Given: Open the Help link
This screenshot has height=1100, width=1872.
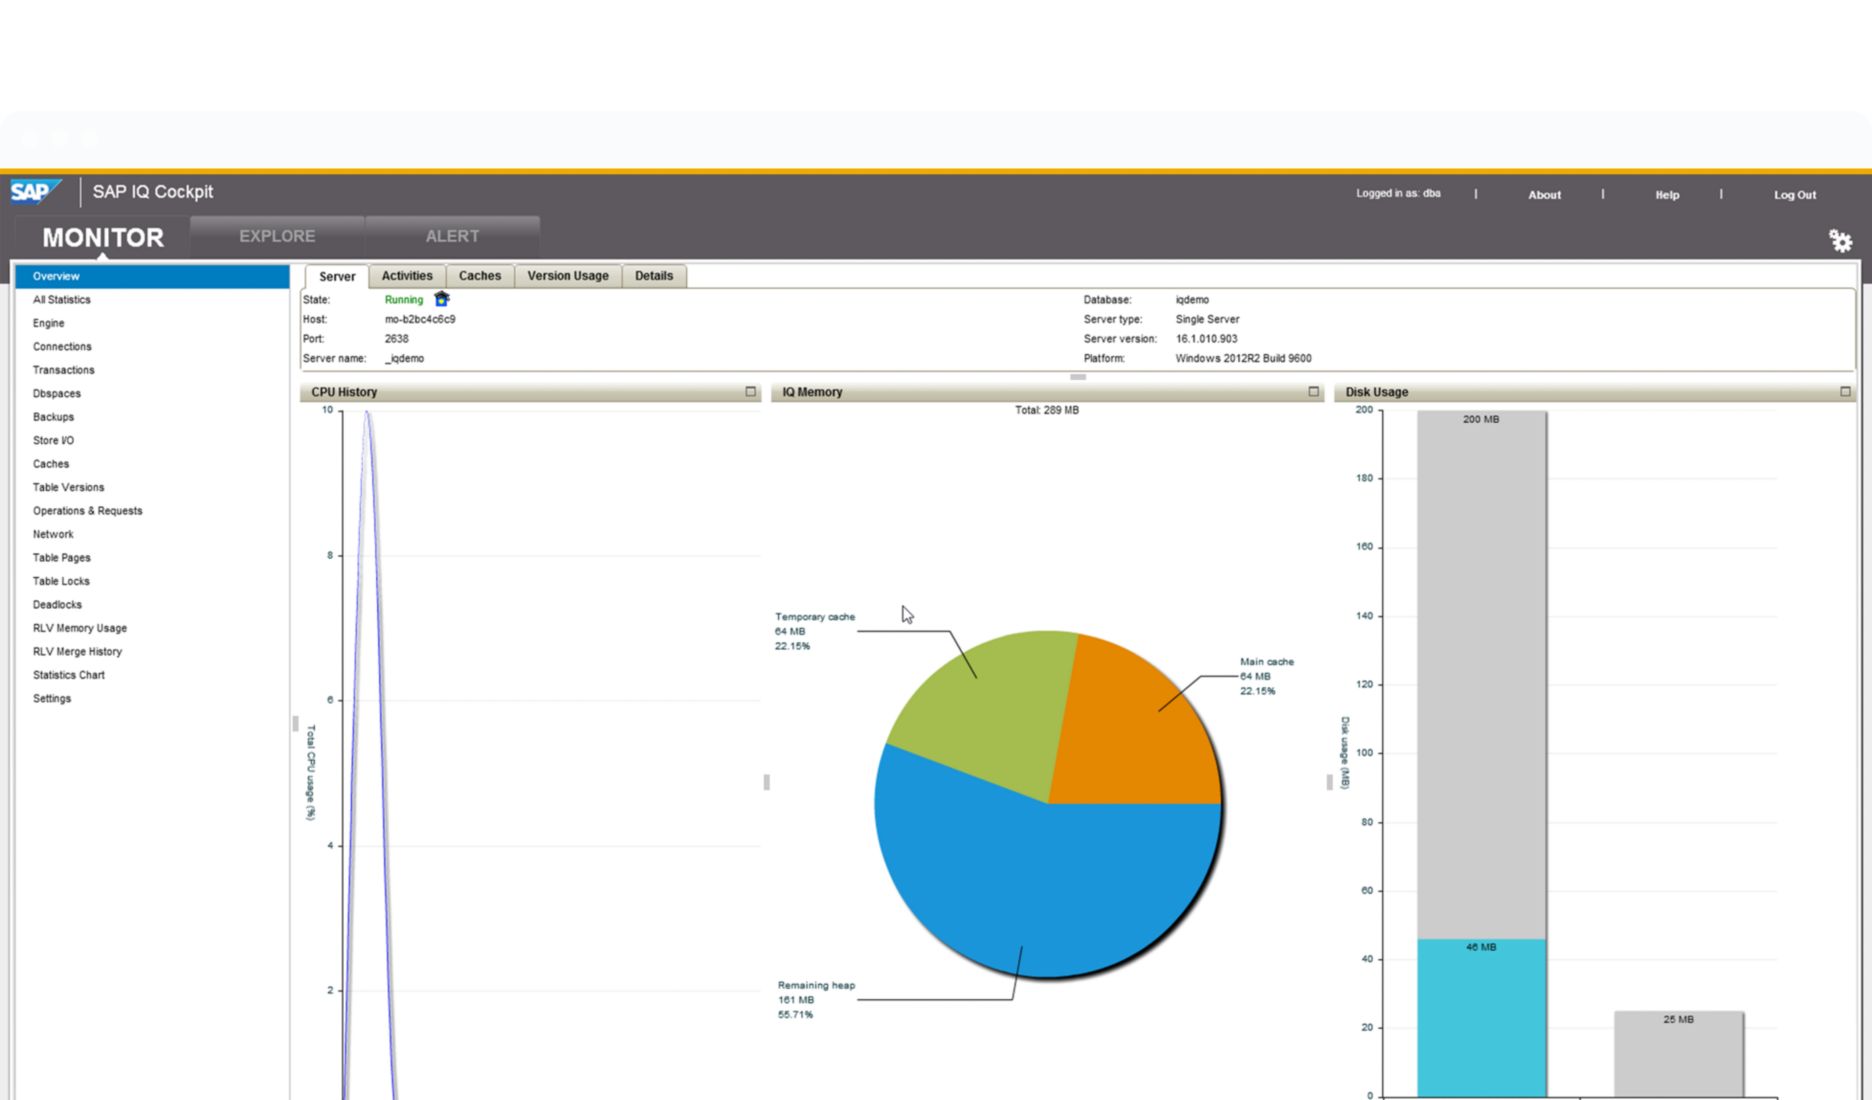Looking at the screenshot, I should tap(1666, 194).
